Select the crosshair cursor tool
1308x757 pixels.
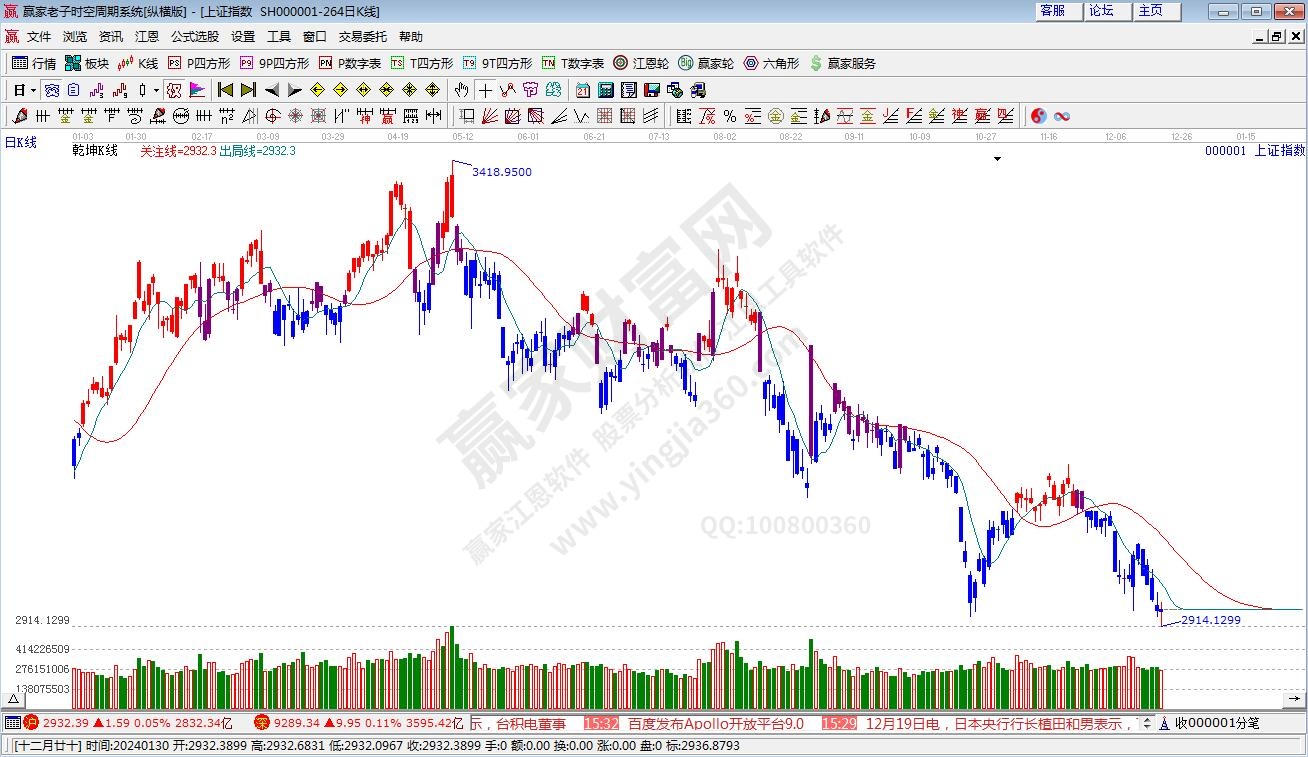coord(485,90)
